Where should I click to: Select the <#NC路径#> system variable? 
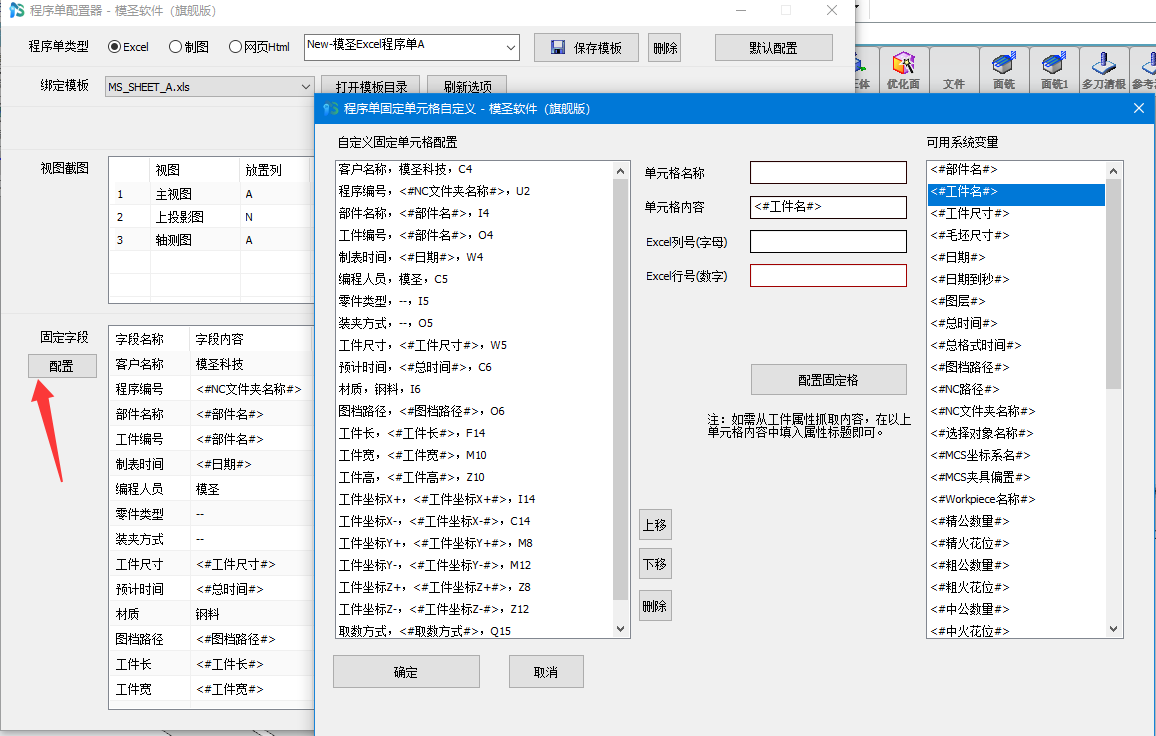pyautogui.click(x=1017, y=389)
